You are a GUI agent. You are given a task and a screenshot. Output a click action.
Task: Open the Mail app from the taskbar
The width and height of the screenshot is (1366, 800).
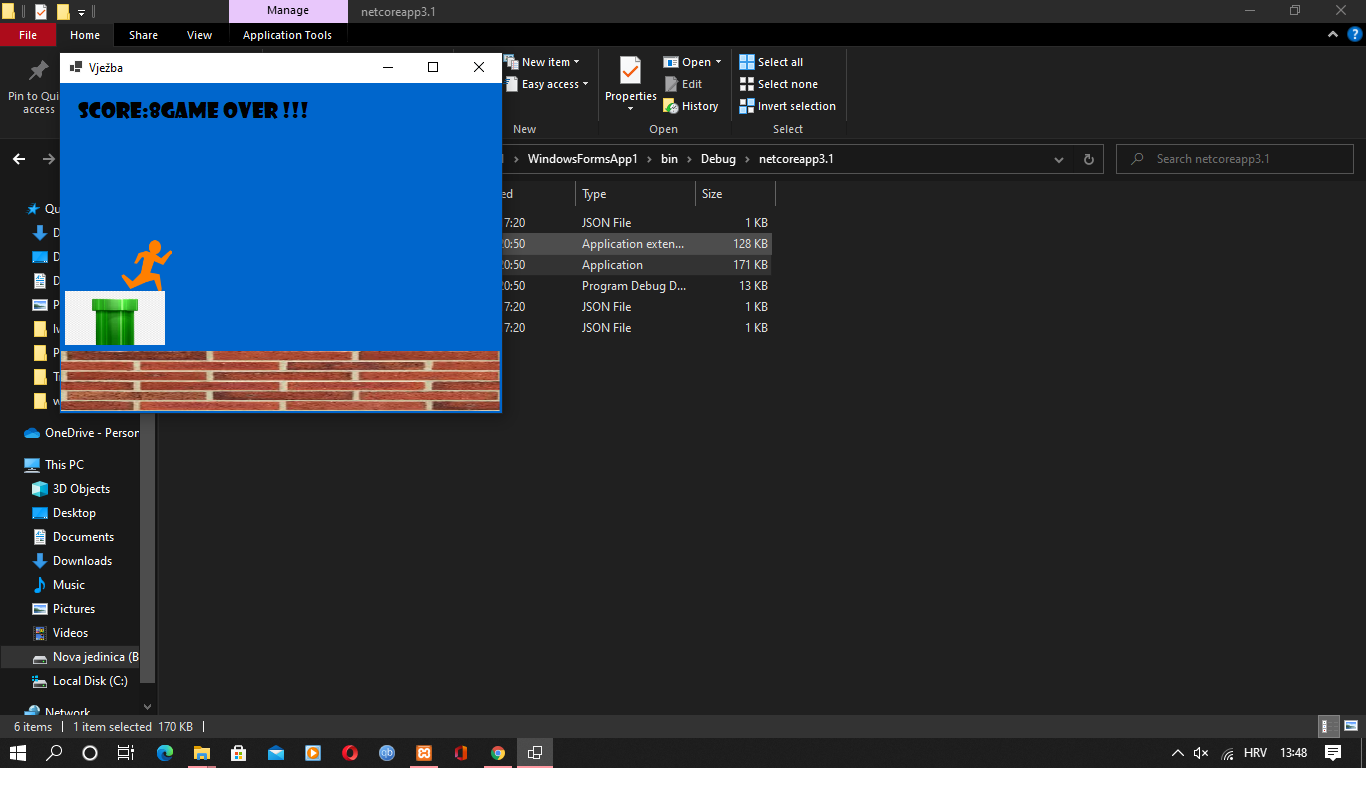click(275, 753)
